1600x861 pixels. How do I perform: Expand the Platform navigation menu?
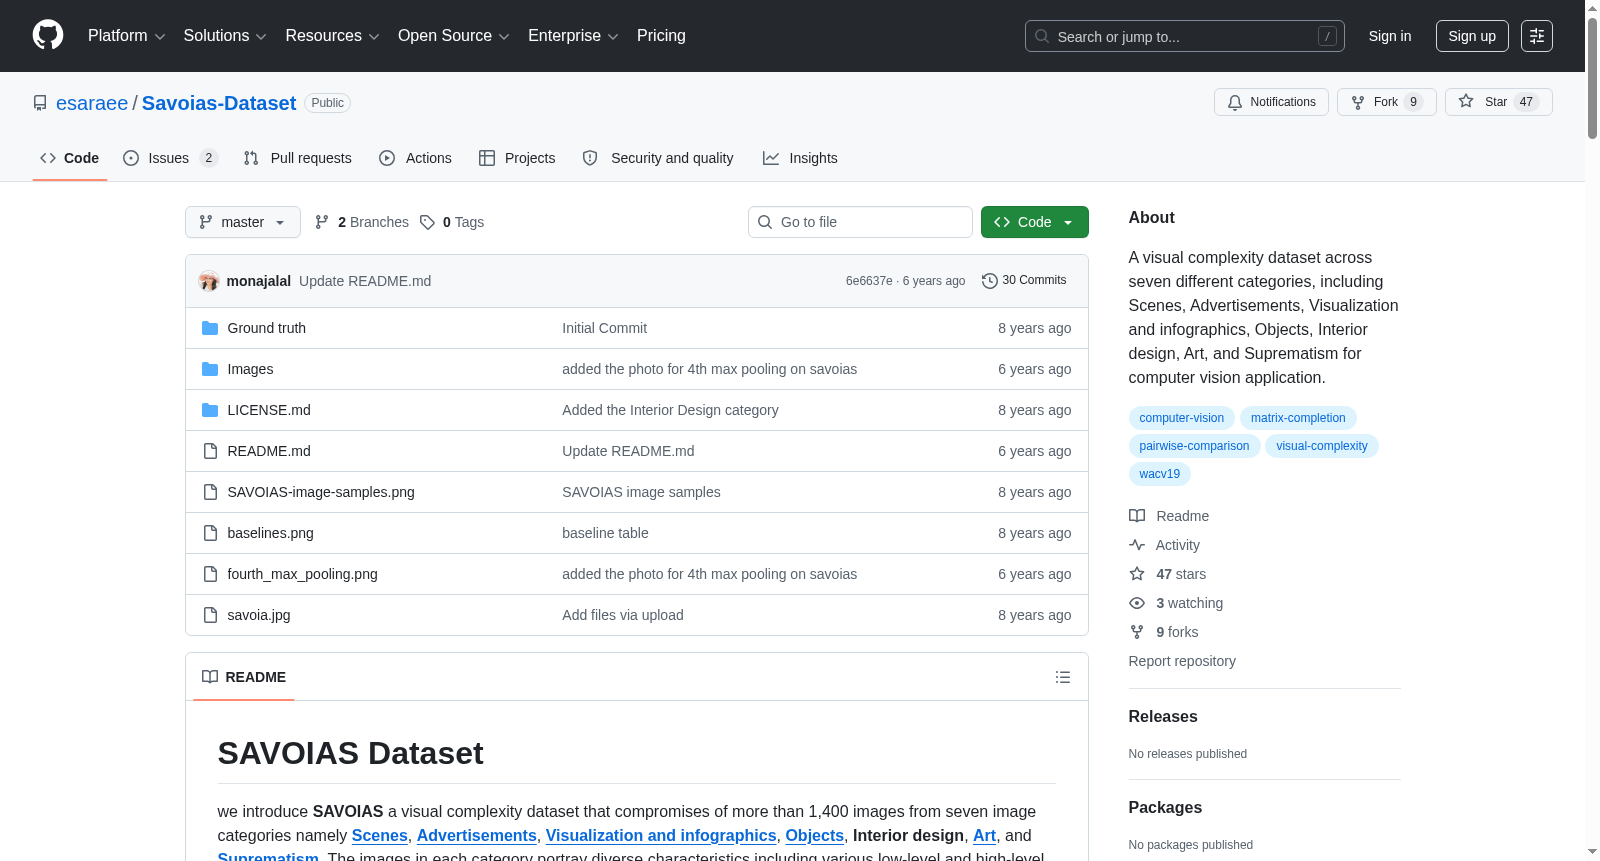[127, 36]
